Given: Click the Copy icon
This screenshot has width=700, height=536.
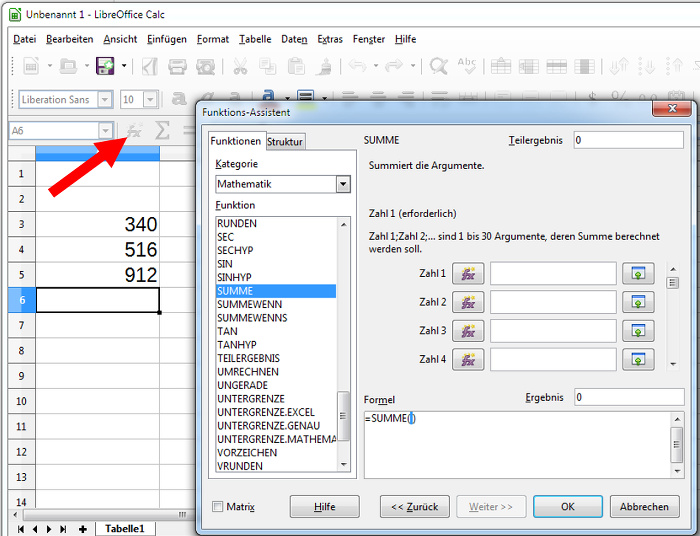Looking at the screenshot, I should (268, 66).
